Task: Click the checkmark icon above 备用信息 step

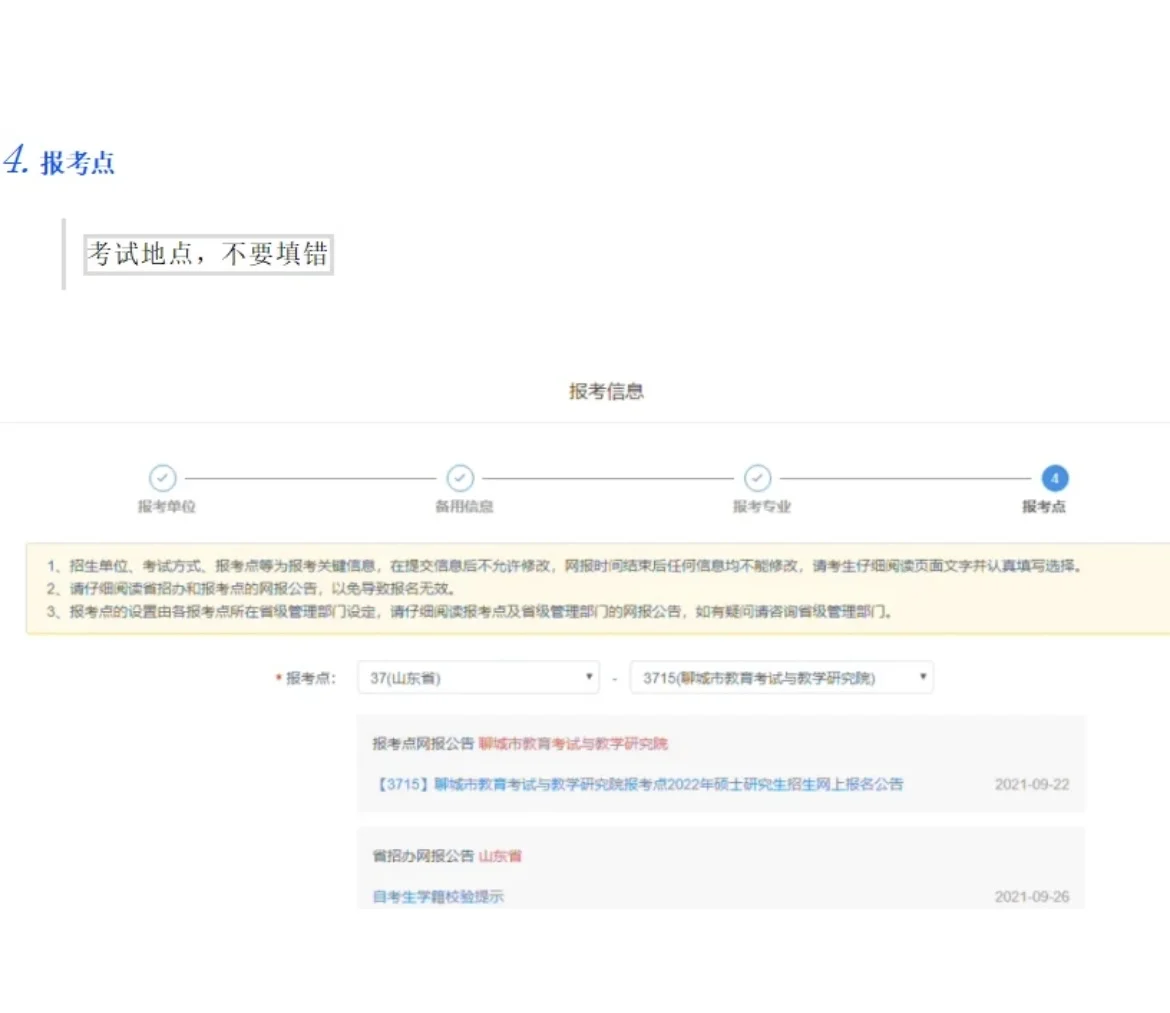Action: tap(460, 480)
